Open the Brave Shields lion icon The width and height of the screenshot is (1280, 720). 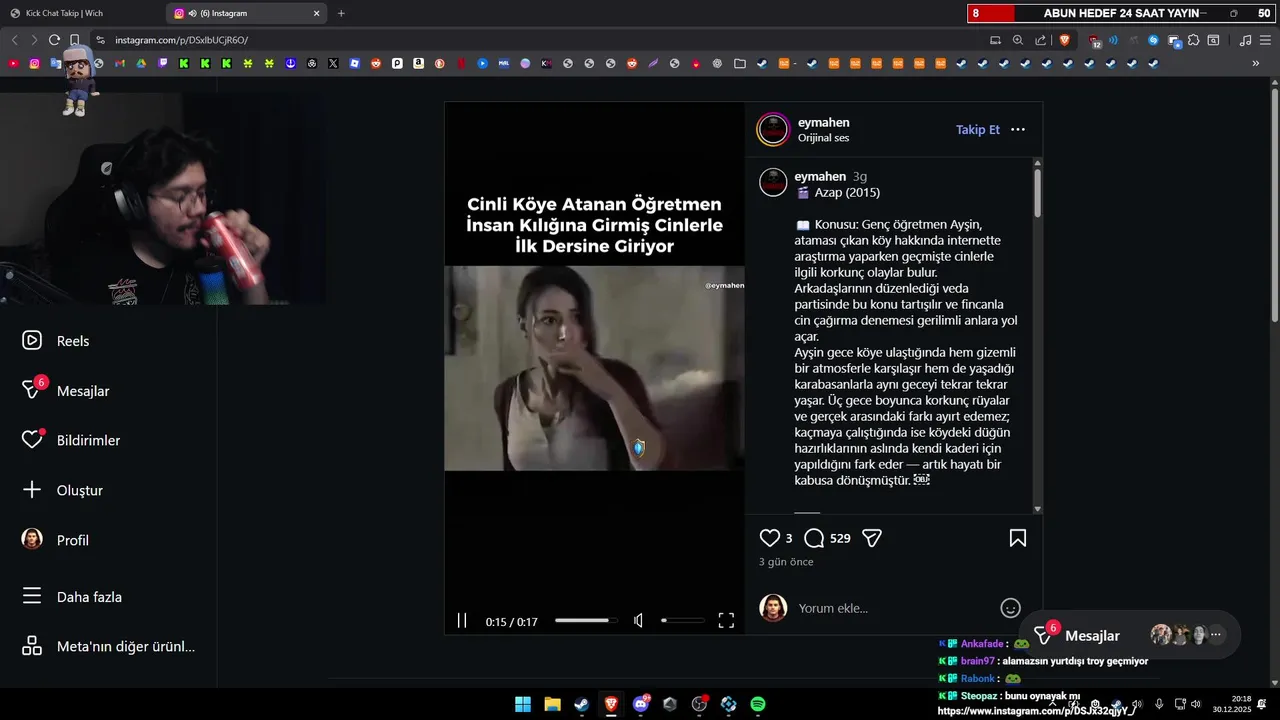pyautogui.click(x=1064, y=40)
